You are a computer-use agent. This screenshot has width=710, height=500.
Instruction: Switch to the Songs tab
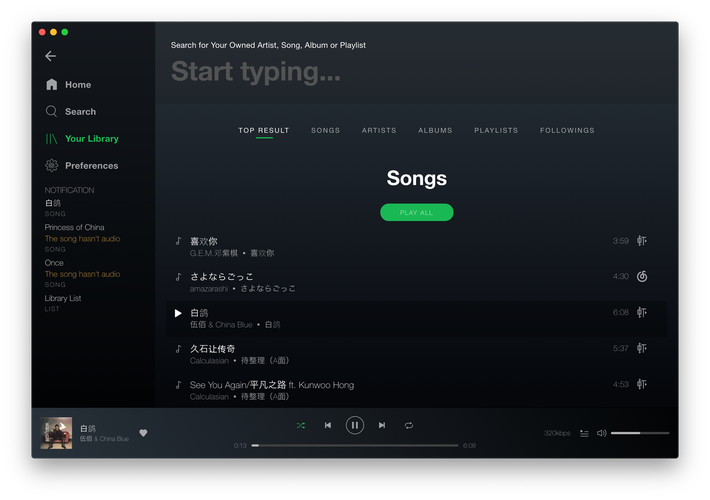(x=325, y=130)
